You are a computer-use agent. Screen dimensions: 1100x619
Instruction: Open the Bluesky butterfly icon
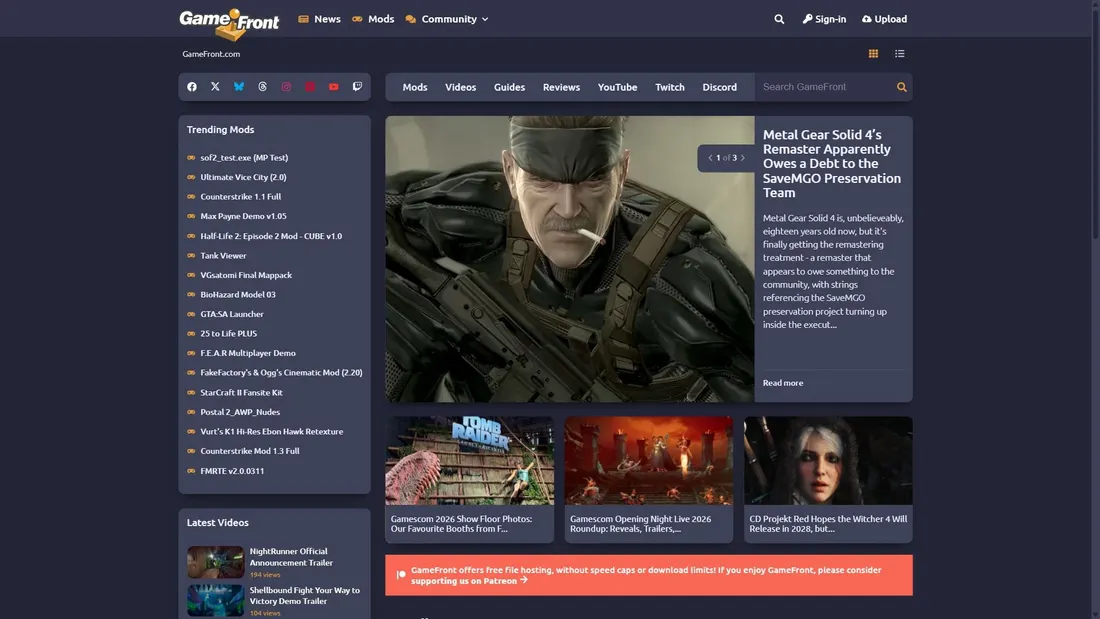point(239,87)
